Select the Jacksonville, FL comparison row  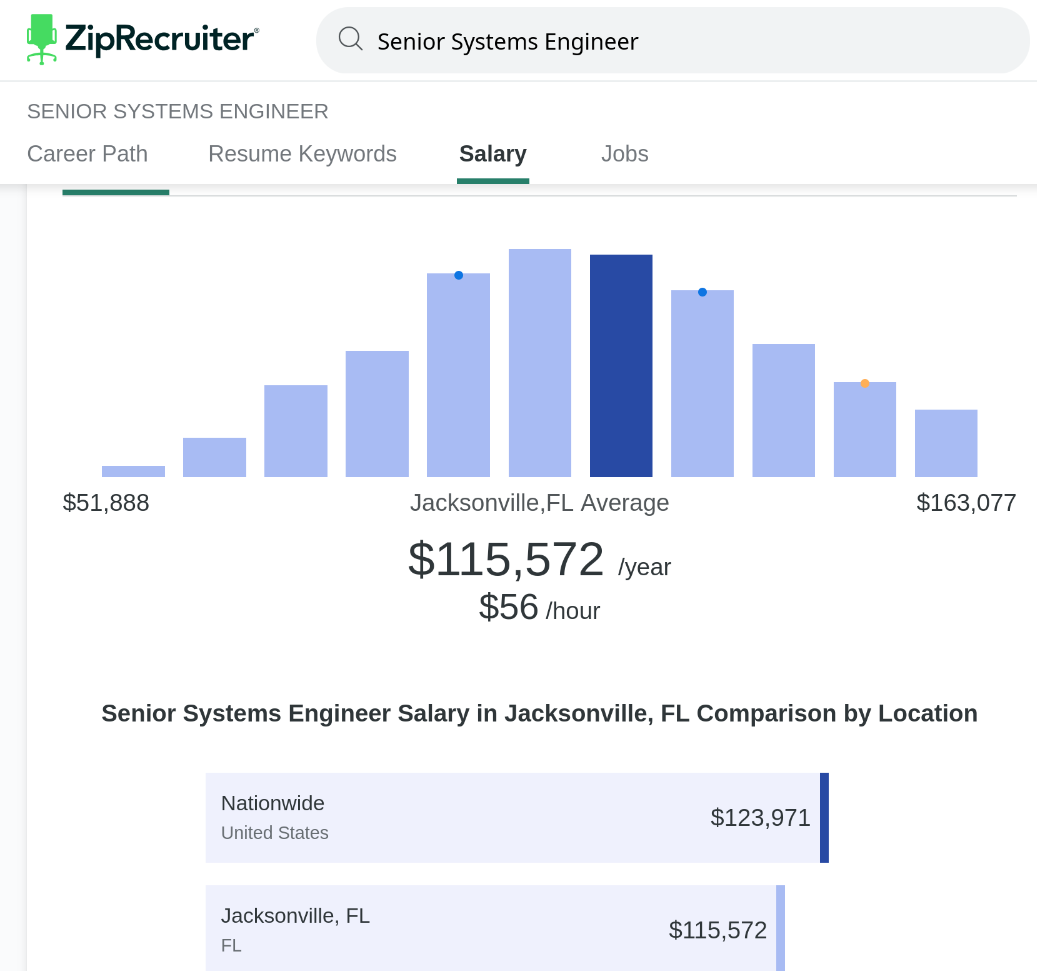click(495, 928)
